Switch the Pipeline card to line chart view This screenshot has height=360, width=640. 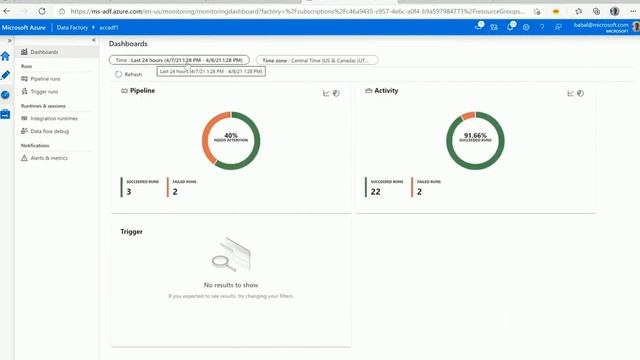(326, 93)
